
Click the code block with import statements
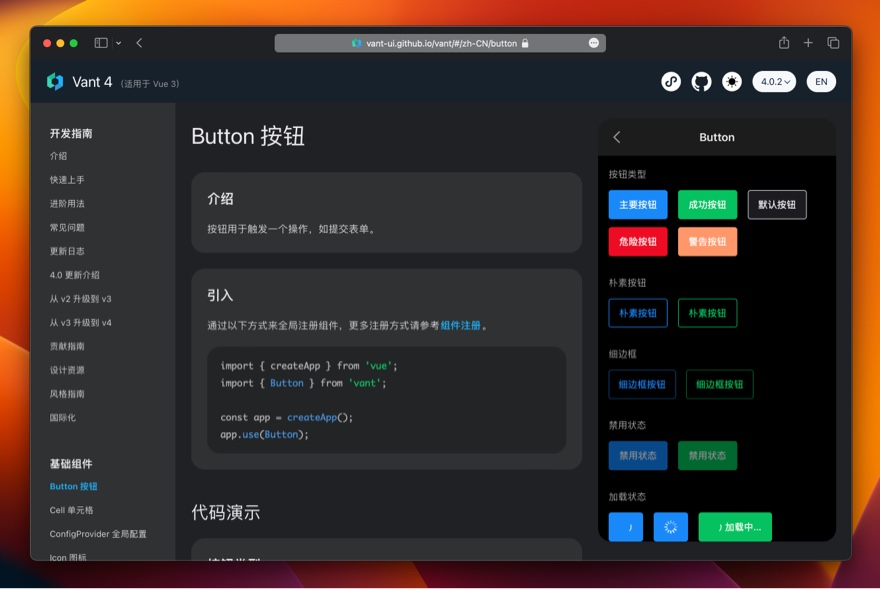click(x=386, y=400)
